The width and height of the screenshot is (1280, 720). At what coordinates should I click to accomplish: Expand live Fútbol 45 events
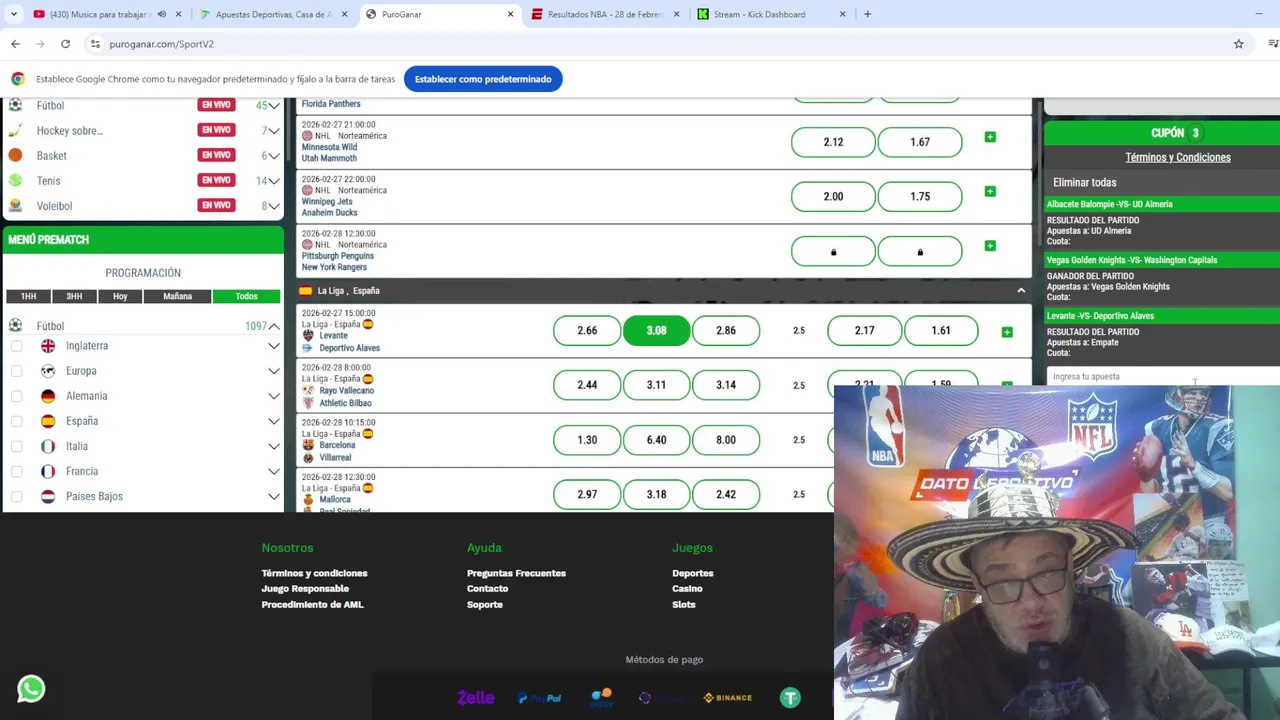273,105
